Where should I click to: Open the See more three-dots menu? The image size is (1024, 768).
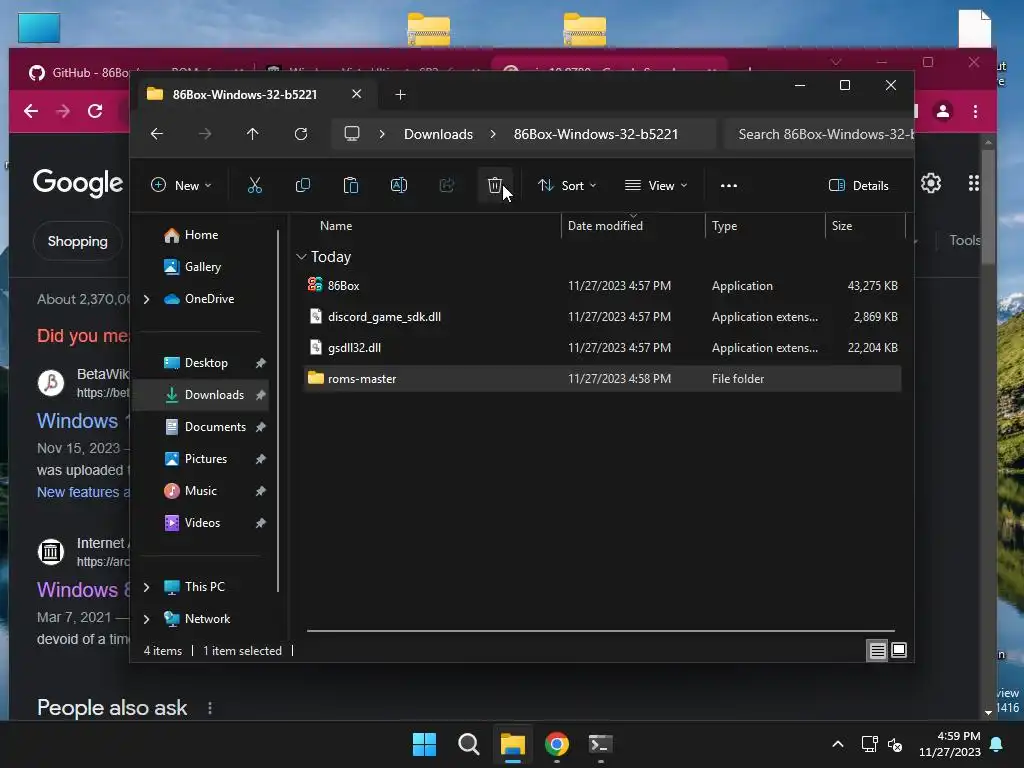point(729,185)
